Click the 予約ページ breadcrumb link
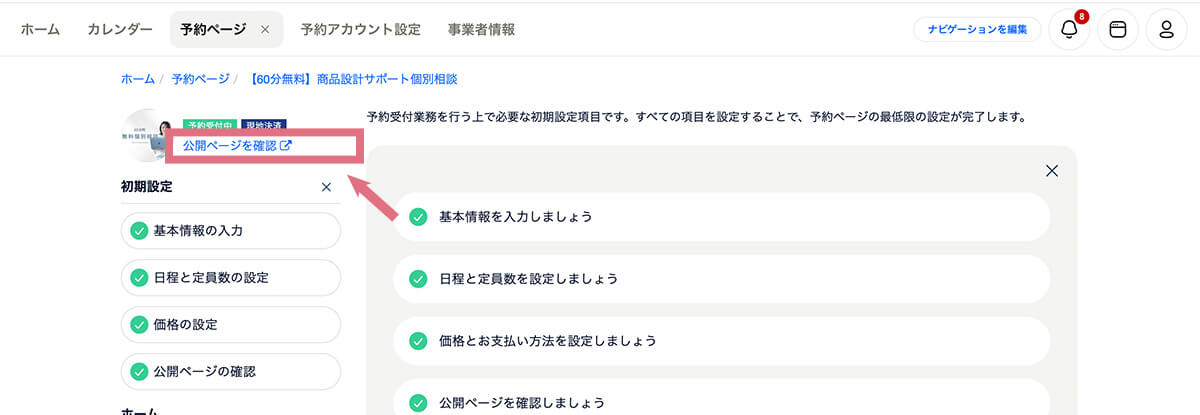 pyautogui.click(x=198, y=79)
